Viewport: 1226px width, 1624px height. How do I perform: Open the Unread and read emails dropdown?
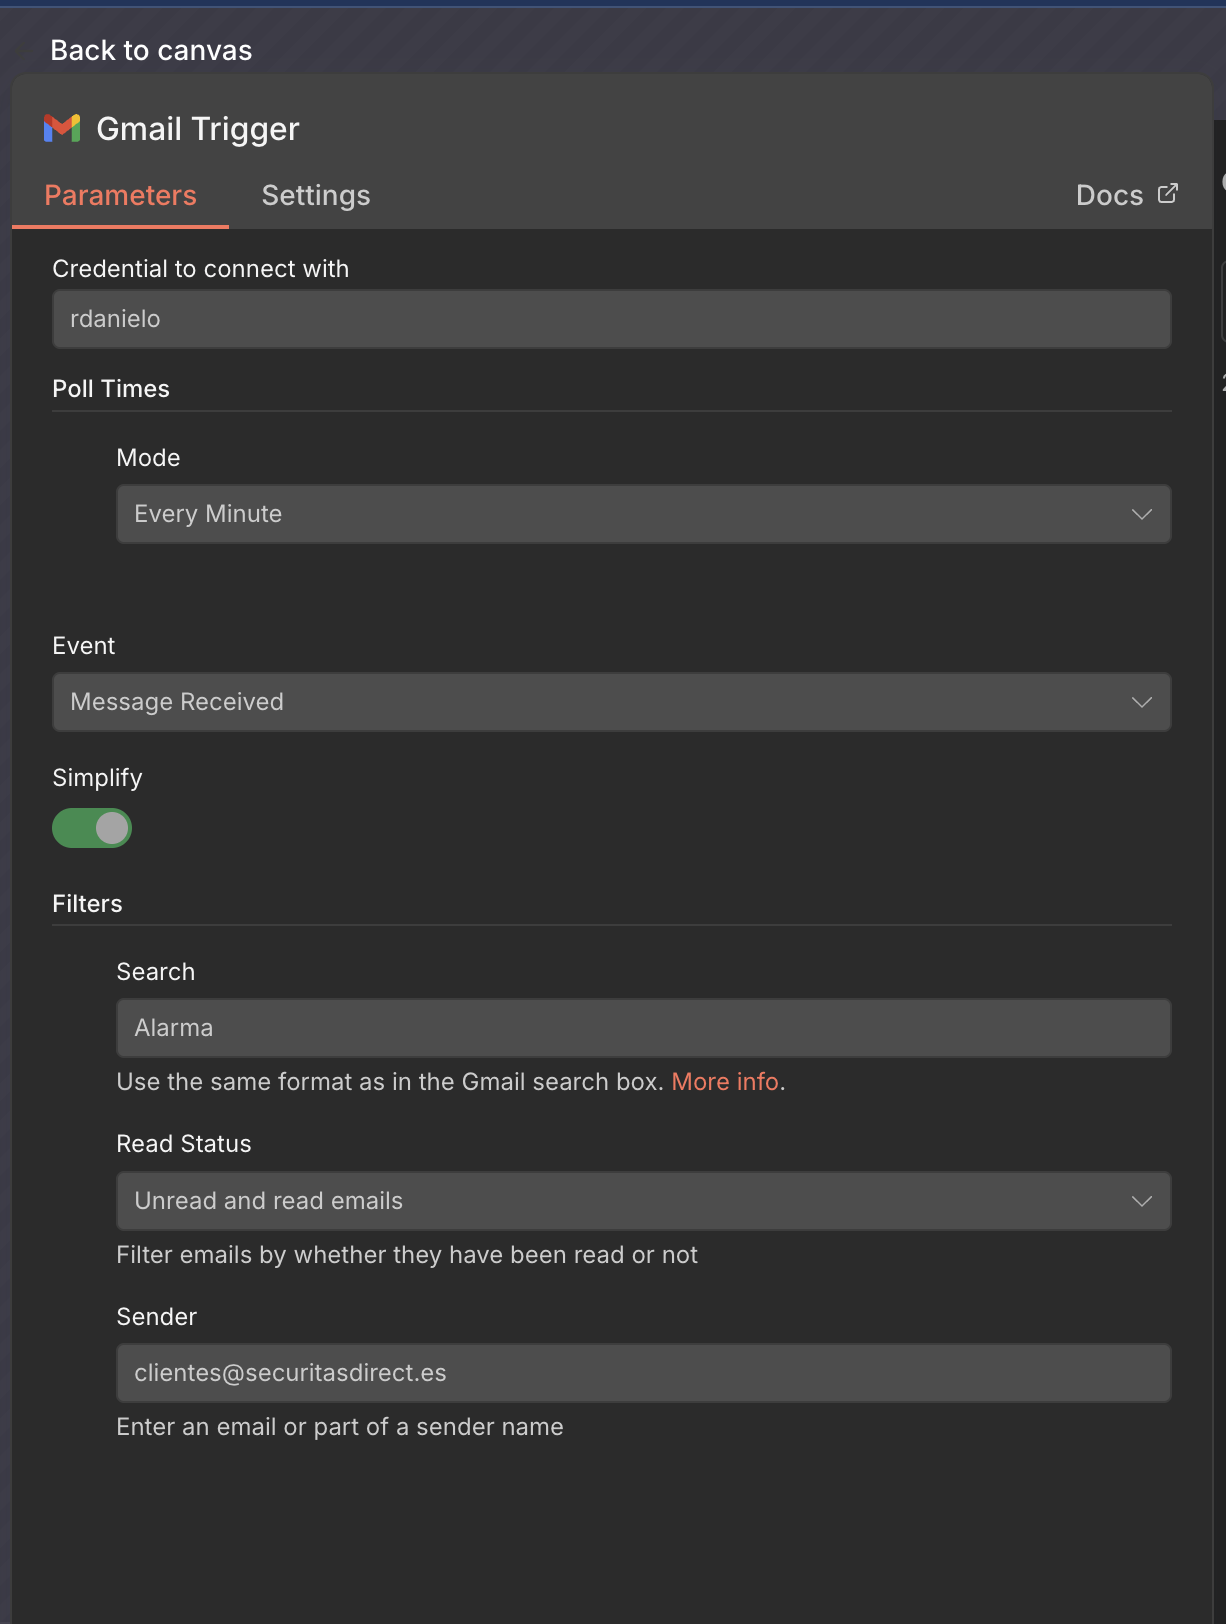click(620, 1201)
